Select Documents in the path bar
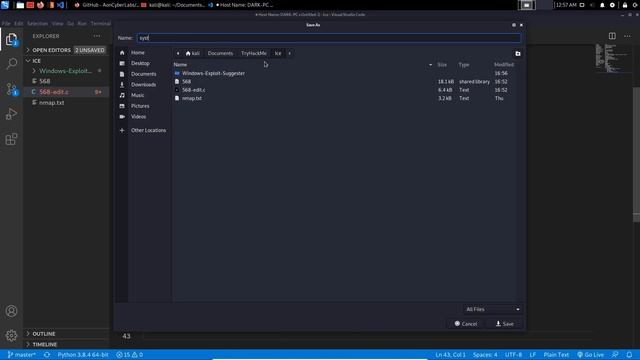The height and width of the screenshot is (360, 640). pos(220,53)
